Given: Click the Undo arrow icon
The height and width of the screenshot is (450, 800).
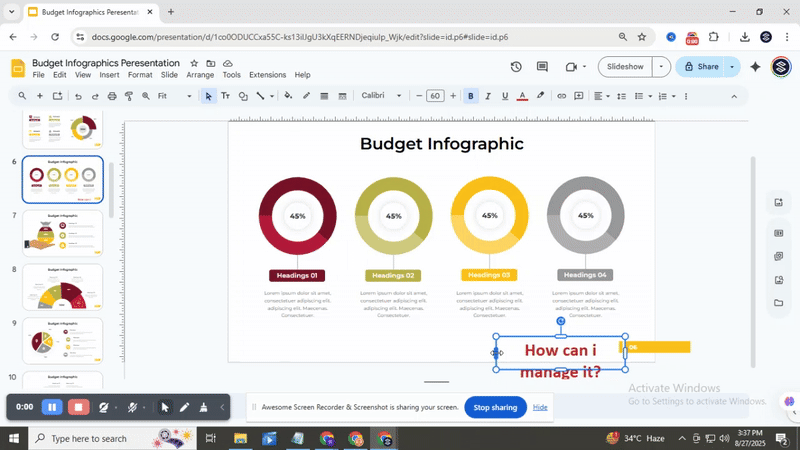Looking at the screenshot, I should pyautogui.click(x=77, y=96).
